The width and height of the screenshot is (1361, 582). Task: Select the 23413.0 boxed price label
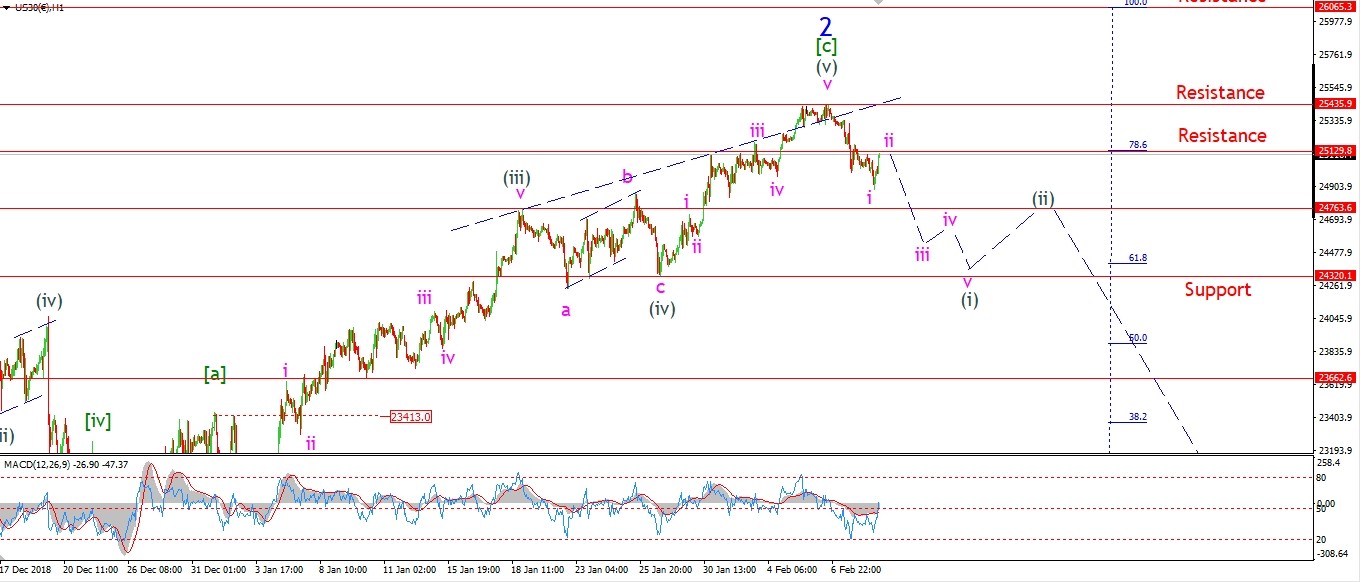tap(411, 416)
